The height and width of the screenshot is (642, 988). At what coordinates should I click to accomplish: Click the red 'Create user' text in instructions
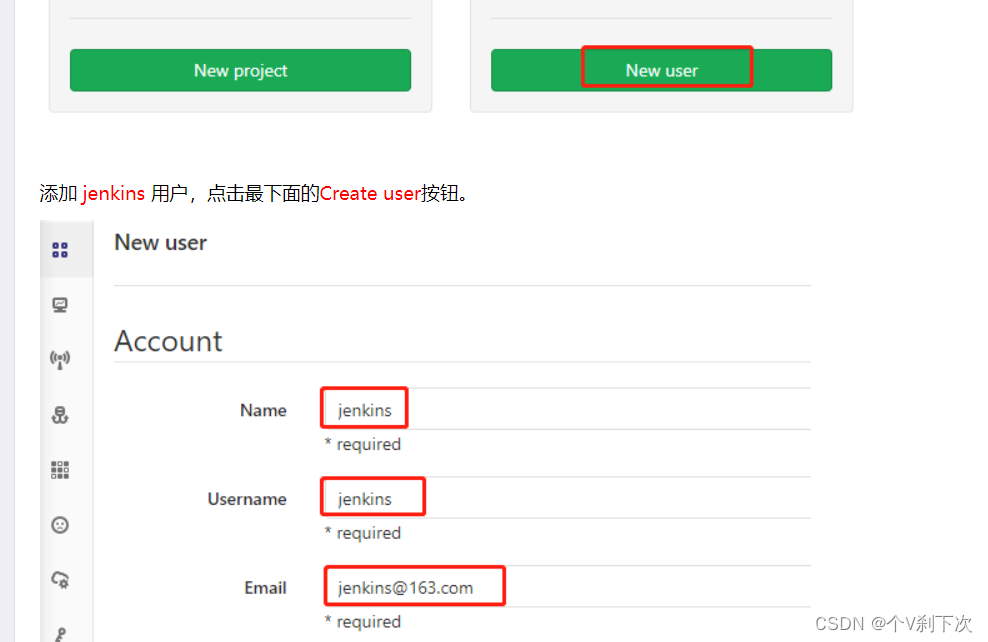coord(370,193)
